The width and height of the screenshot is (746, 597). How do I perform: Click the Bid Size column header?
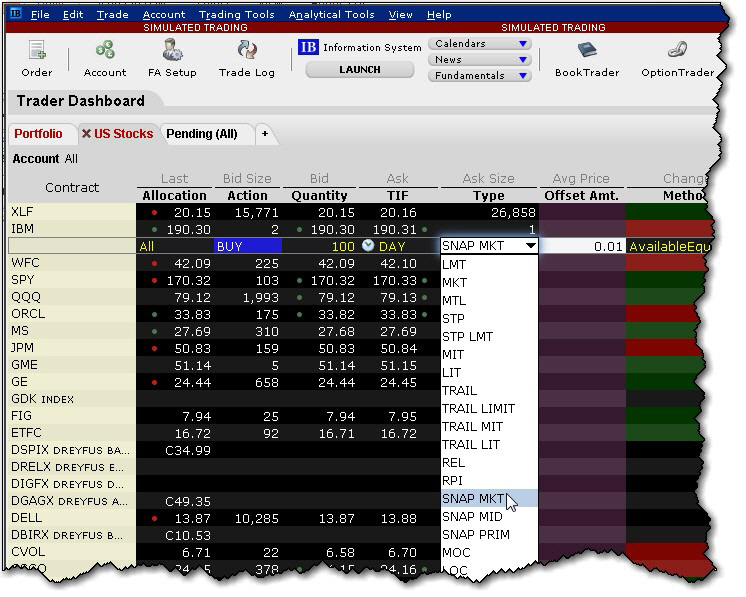[x=247, y=178]
